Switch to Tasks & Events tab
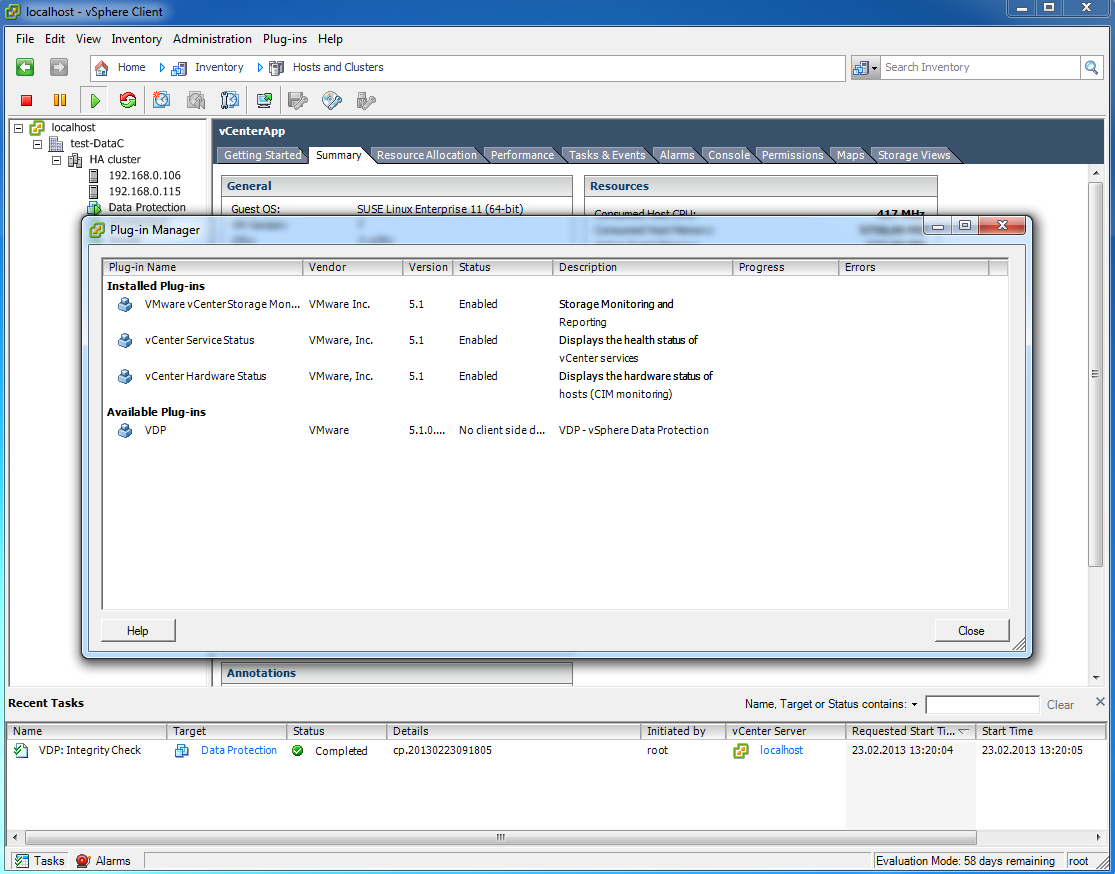The width and height of the screenshot is (1115, 874). click(x=607, y=155)
